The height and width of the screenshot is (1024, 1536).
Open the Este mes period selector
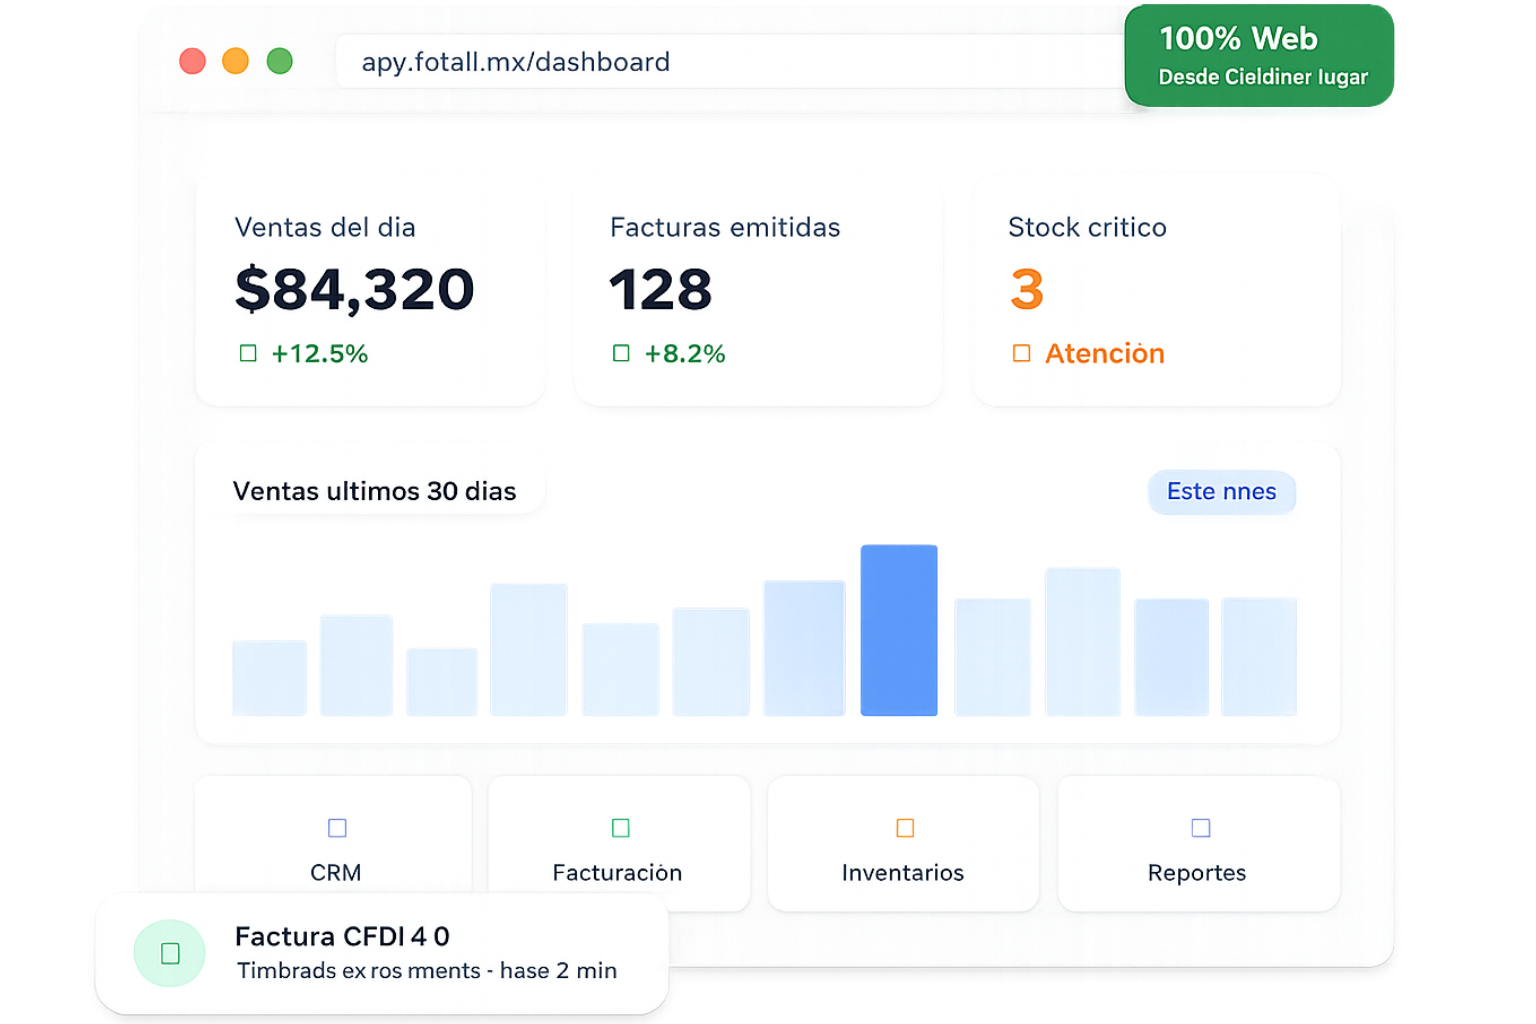click(x=1221, y=492)
